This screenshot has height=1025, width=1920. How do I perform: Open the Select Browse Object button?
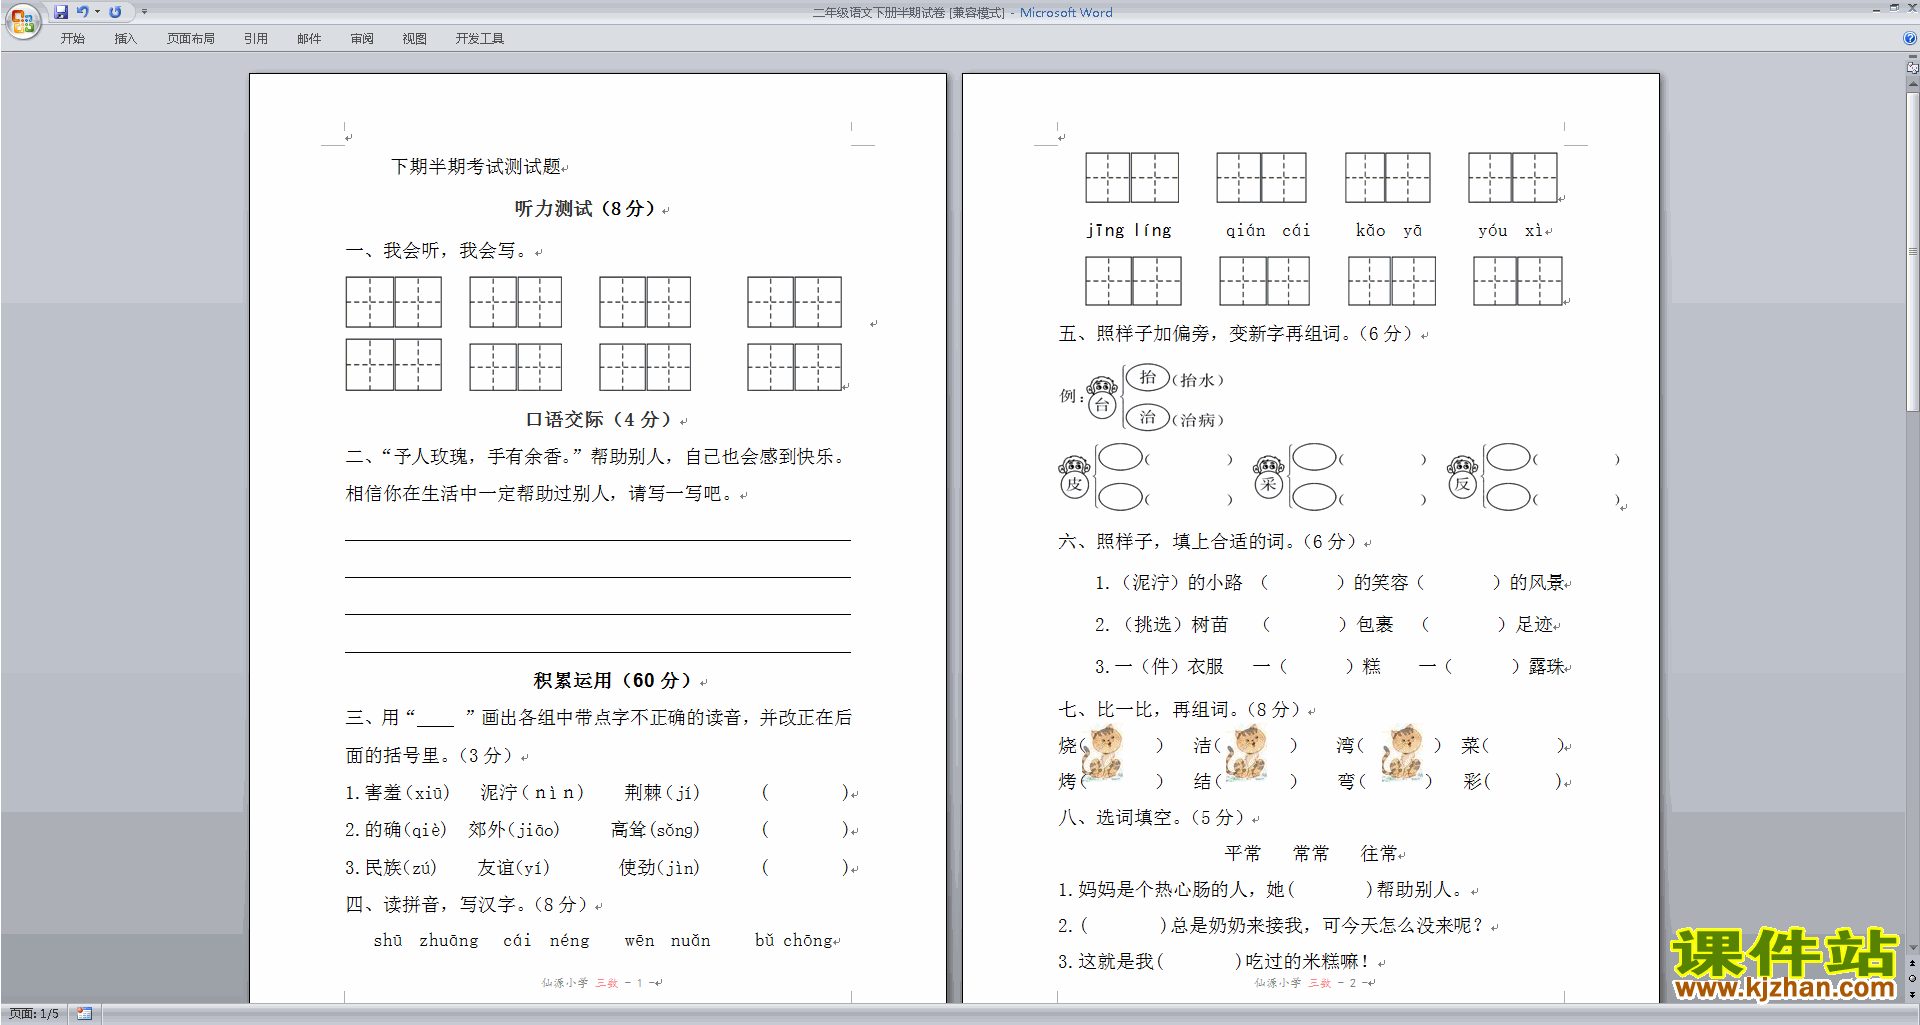(x=1912, y=978)
